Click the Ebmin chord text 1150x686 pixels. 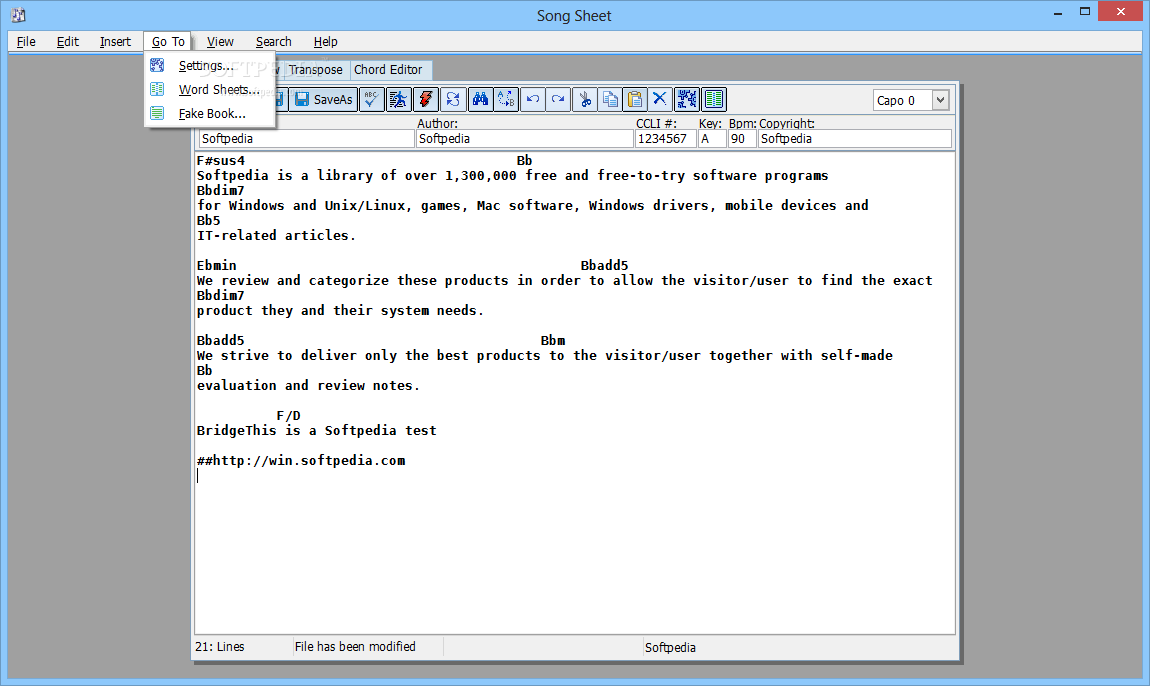[x=216, y=266]
